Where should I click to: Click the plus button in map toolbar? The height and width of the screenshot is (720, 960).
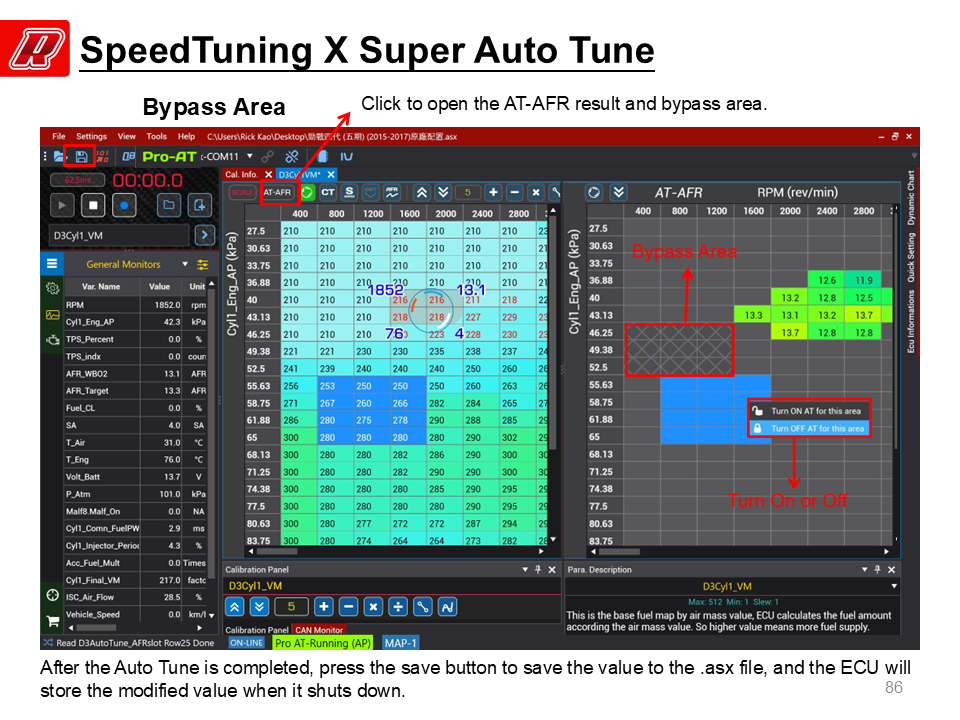click(x=493, y=193)
